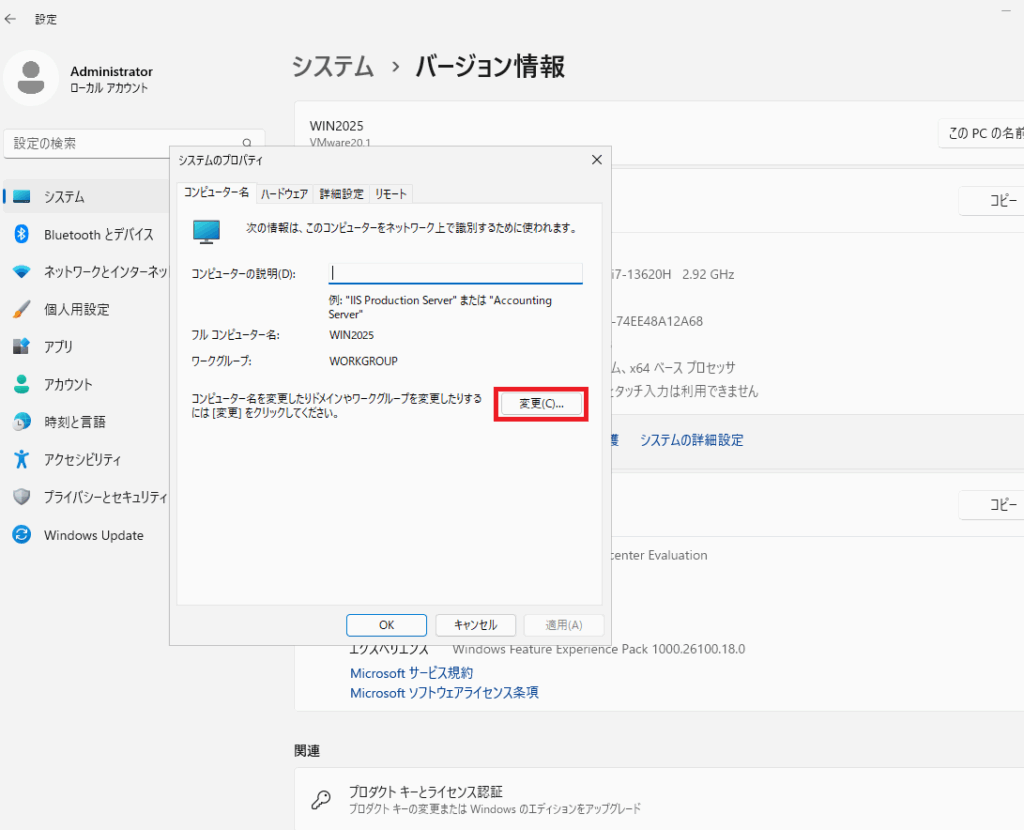
Task: Open Time and language globe-clock icon
Action: click(22, 422)
